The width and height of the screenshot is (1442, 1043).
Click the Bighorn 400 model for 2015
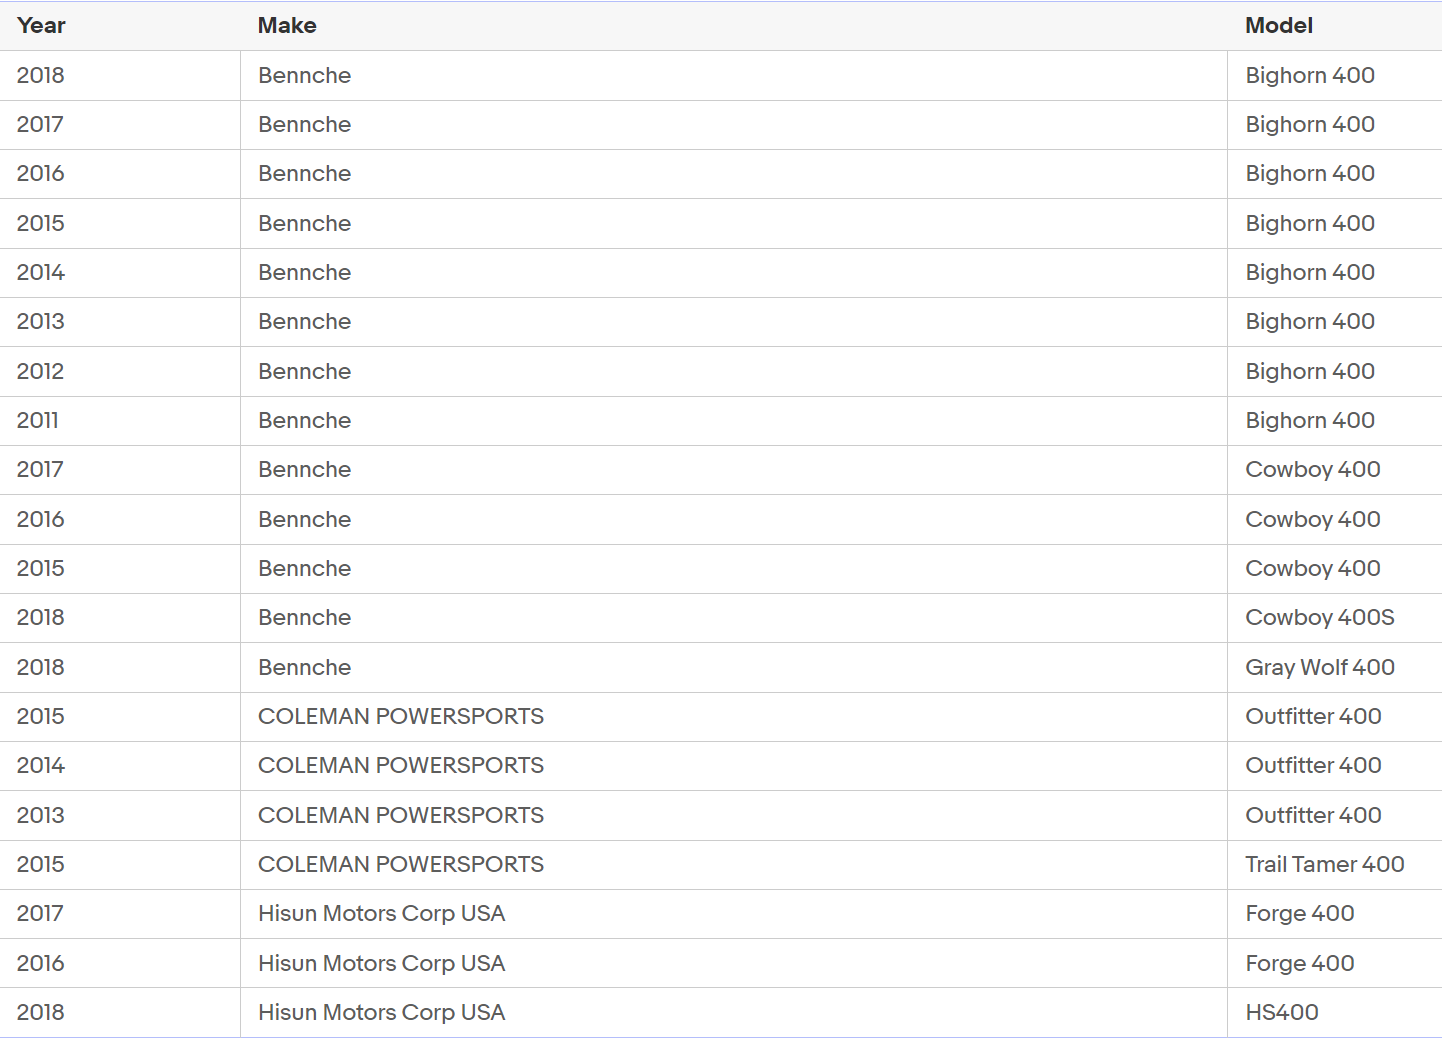tap(1310, 223)
